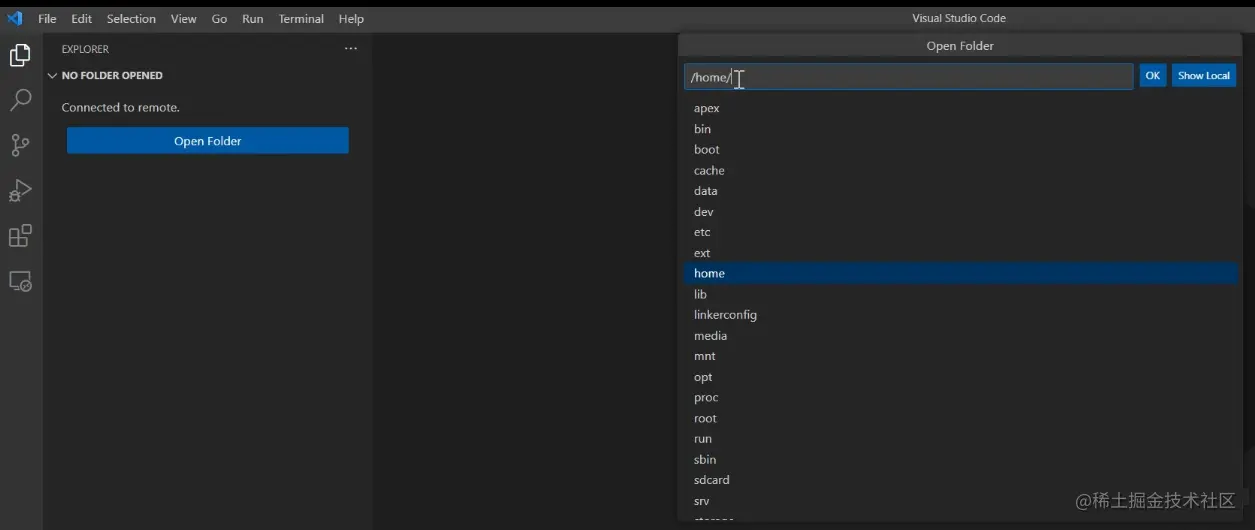Select the linkerconfig folder entry

point(960,315)
